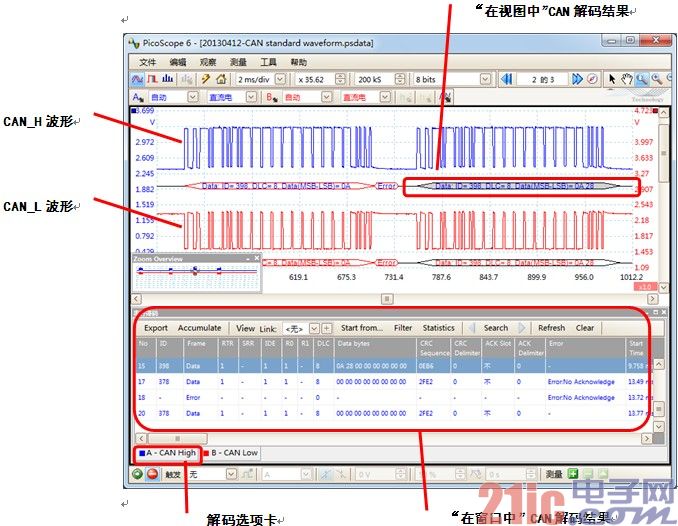Add a measurement with green plus icon
Viewport: 678px width, 526px height.
pyautogui.click(x=573, y=474)
